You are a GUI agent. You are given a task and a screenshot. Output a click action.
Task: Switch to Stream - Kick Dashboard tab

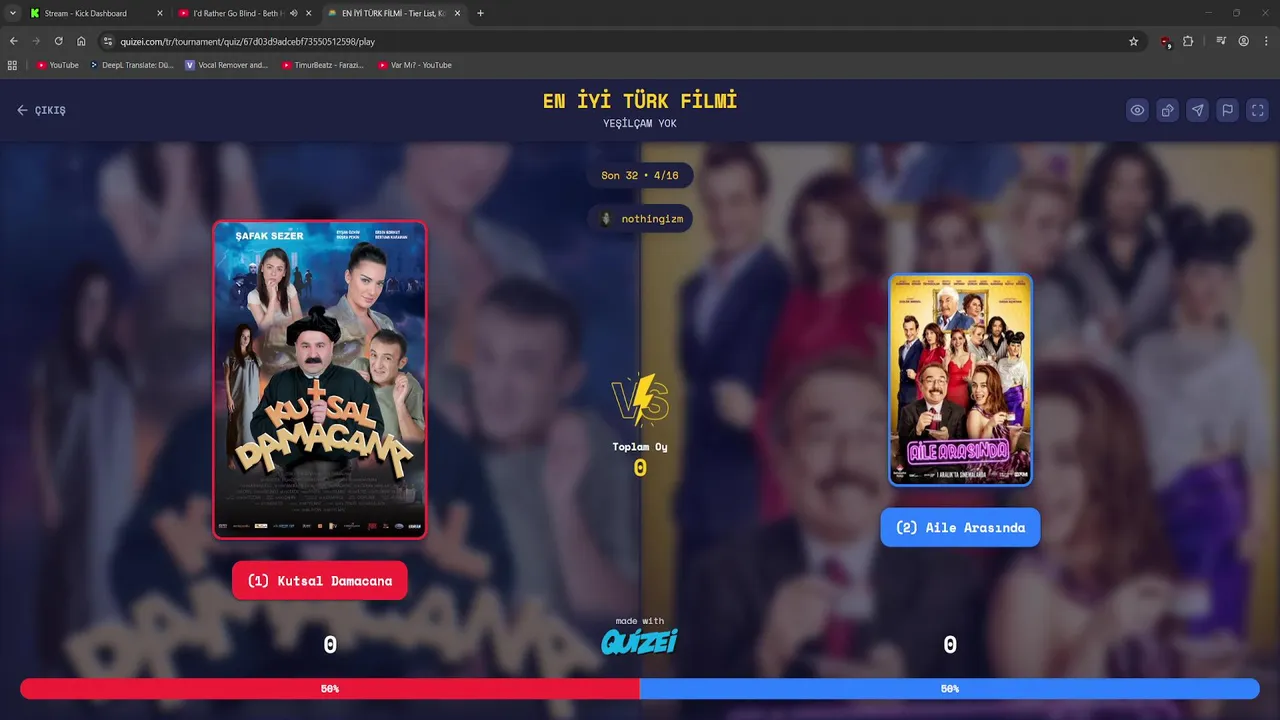(x=94, y=13)
